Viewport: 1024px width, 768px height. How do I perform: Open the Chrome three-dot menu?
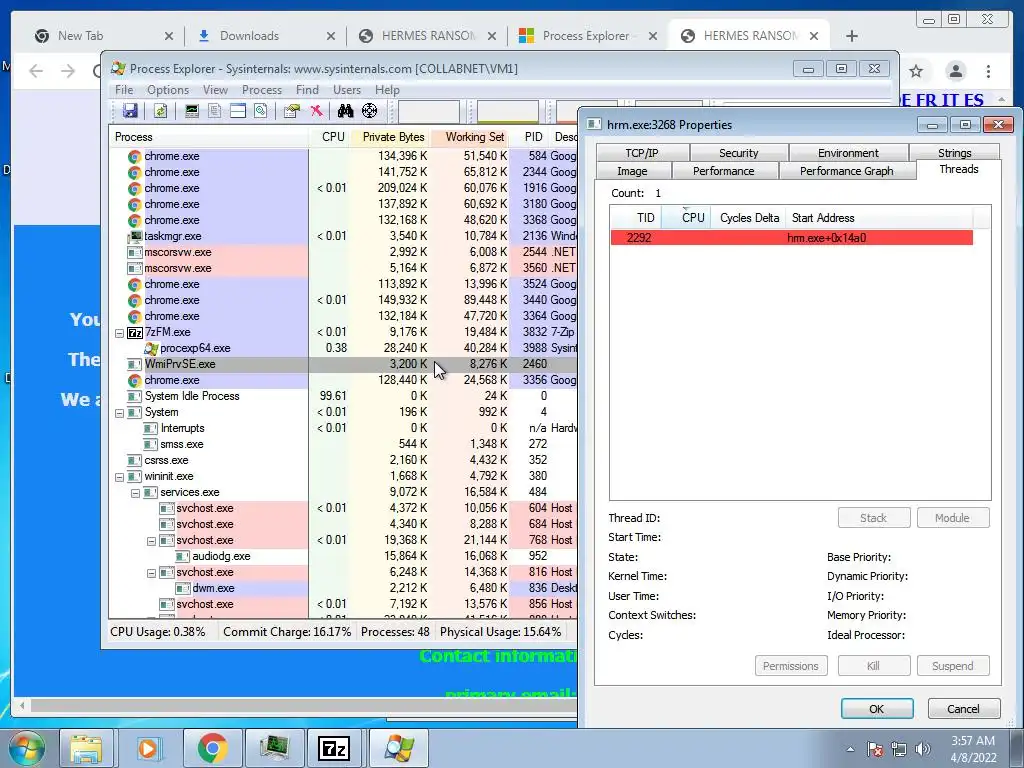[988, 71]
